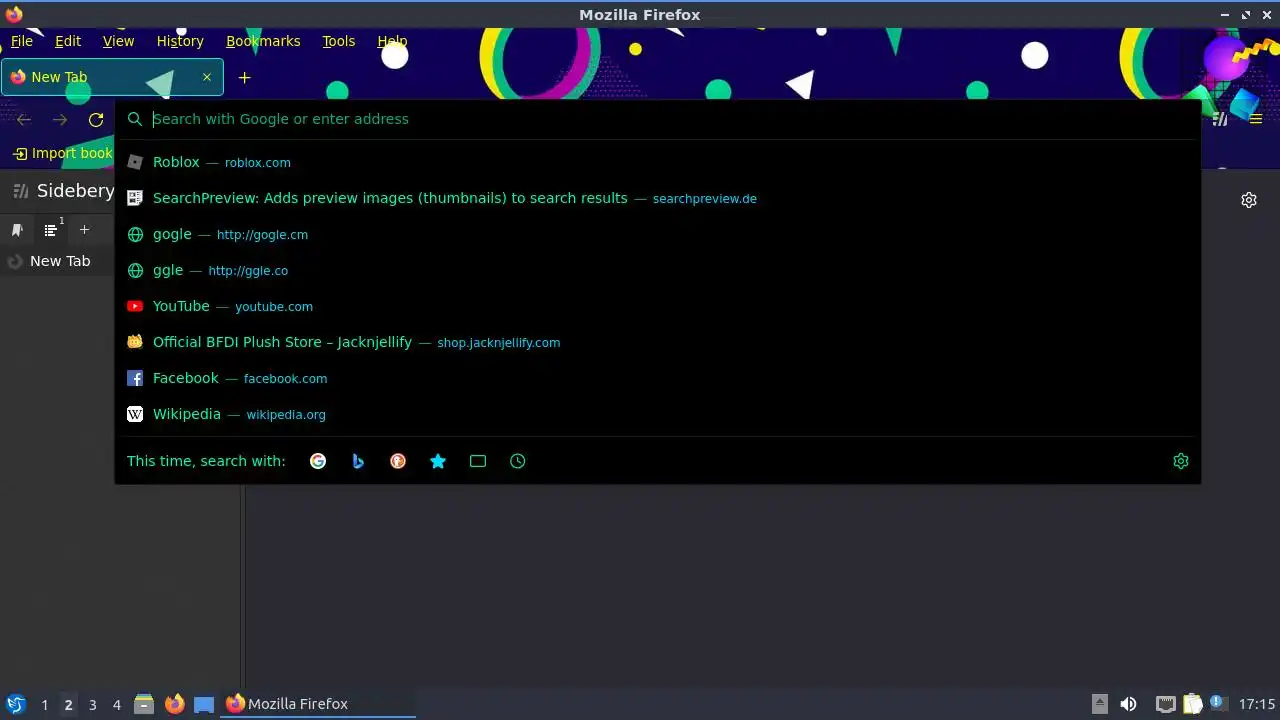Open Facebook suggestion
1280x720 pixels.
(658, 378)
